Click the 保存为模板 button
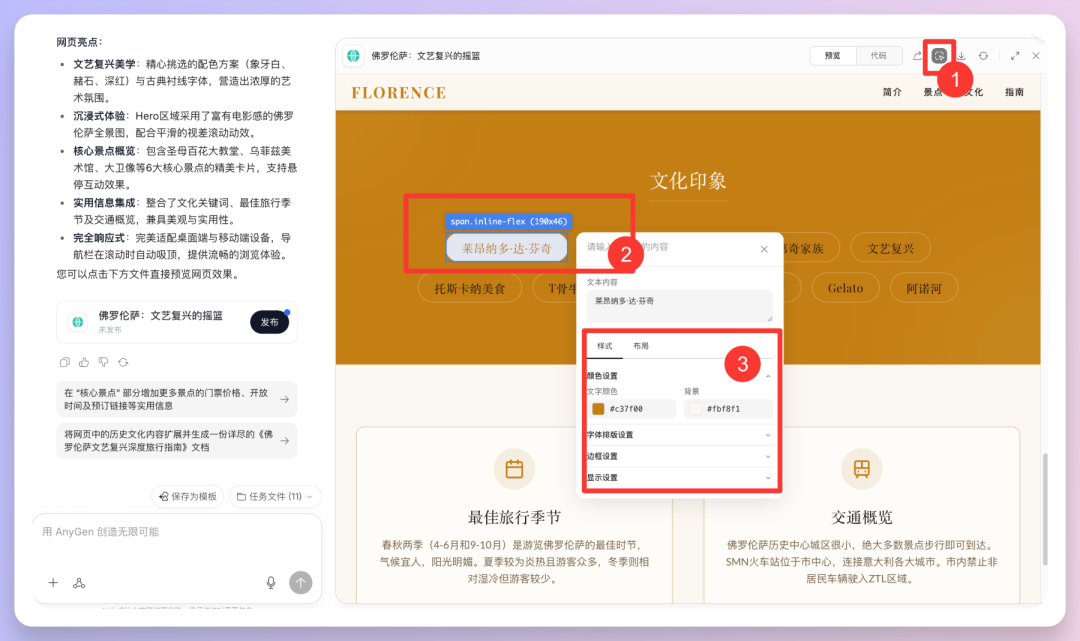This screenshot has width=1080, height=641. [x=186, y=496]
